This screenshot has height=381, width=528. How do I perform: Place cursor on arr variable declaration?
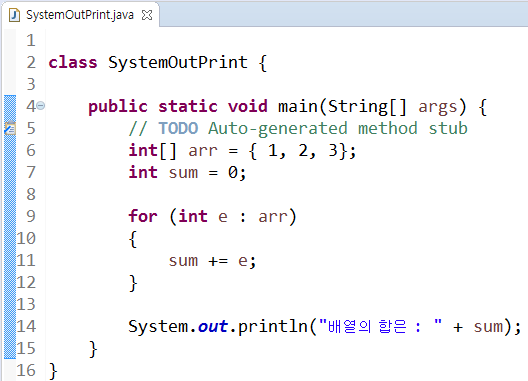click(203, 151)
